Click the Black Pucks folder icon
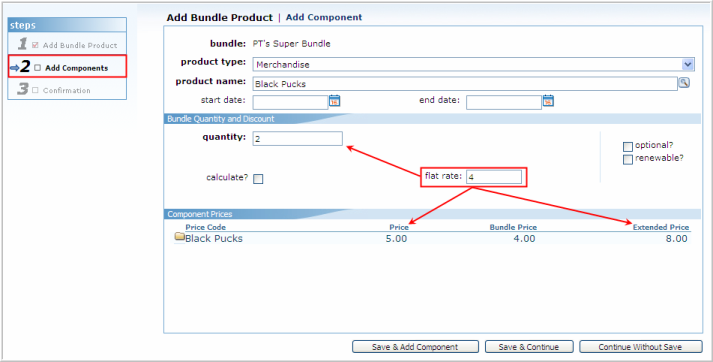713x362 pixels. (180, 236)
